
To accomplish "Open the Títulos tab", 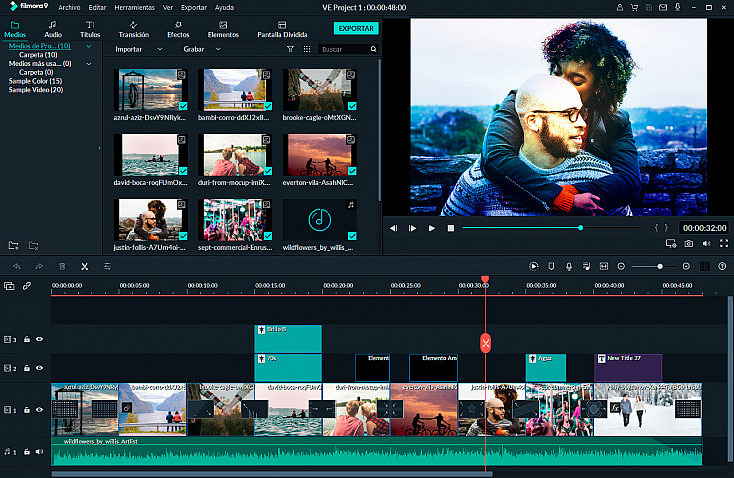I will click(90, 29).
